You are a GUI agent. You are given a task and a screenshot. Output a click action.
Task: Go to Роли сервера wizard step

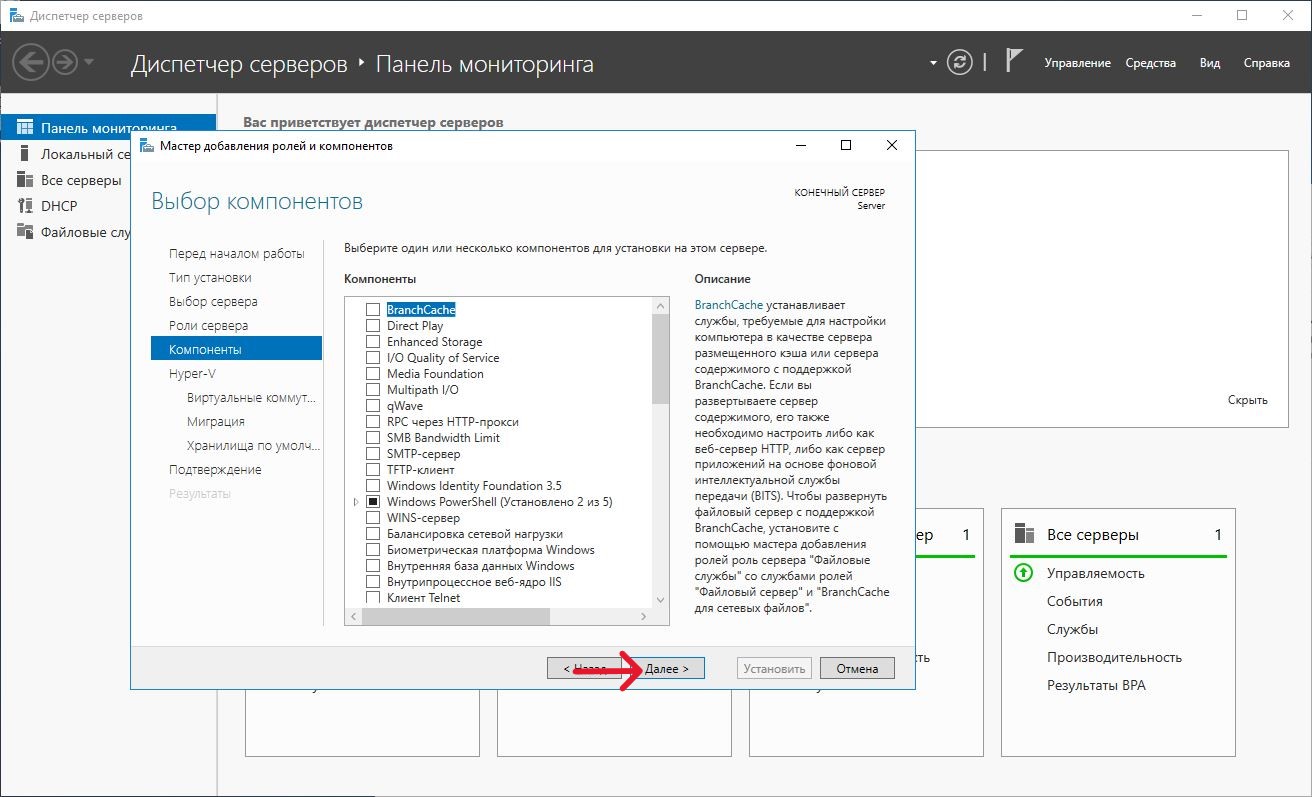tap(208, 326)
